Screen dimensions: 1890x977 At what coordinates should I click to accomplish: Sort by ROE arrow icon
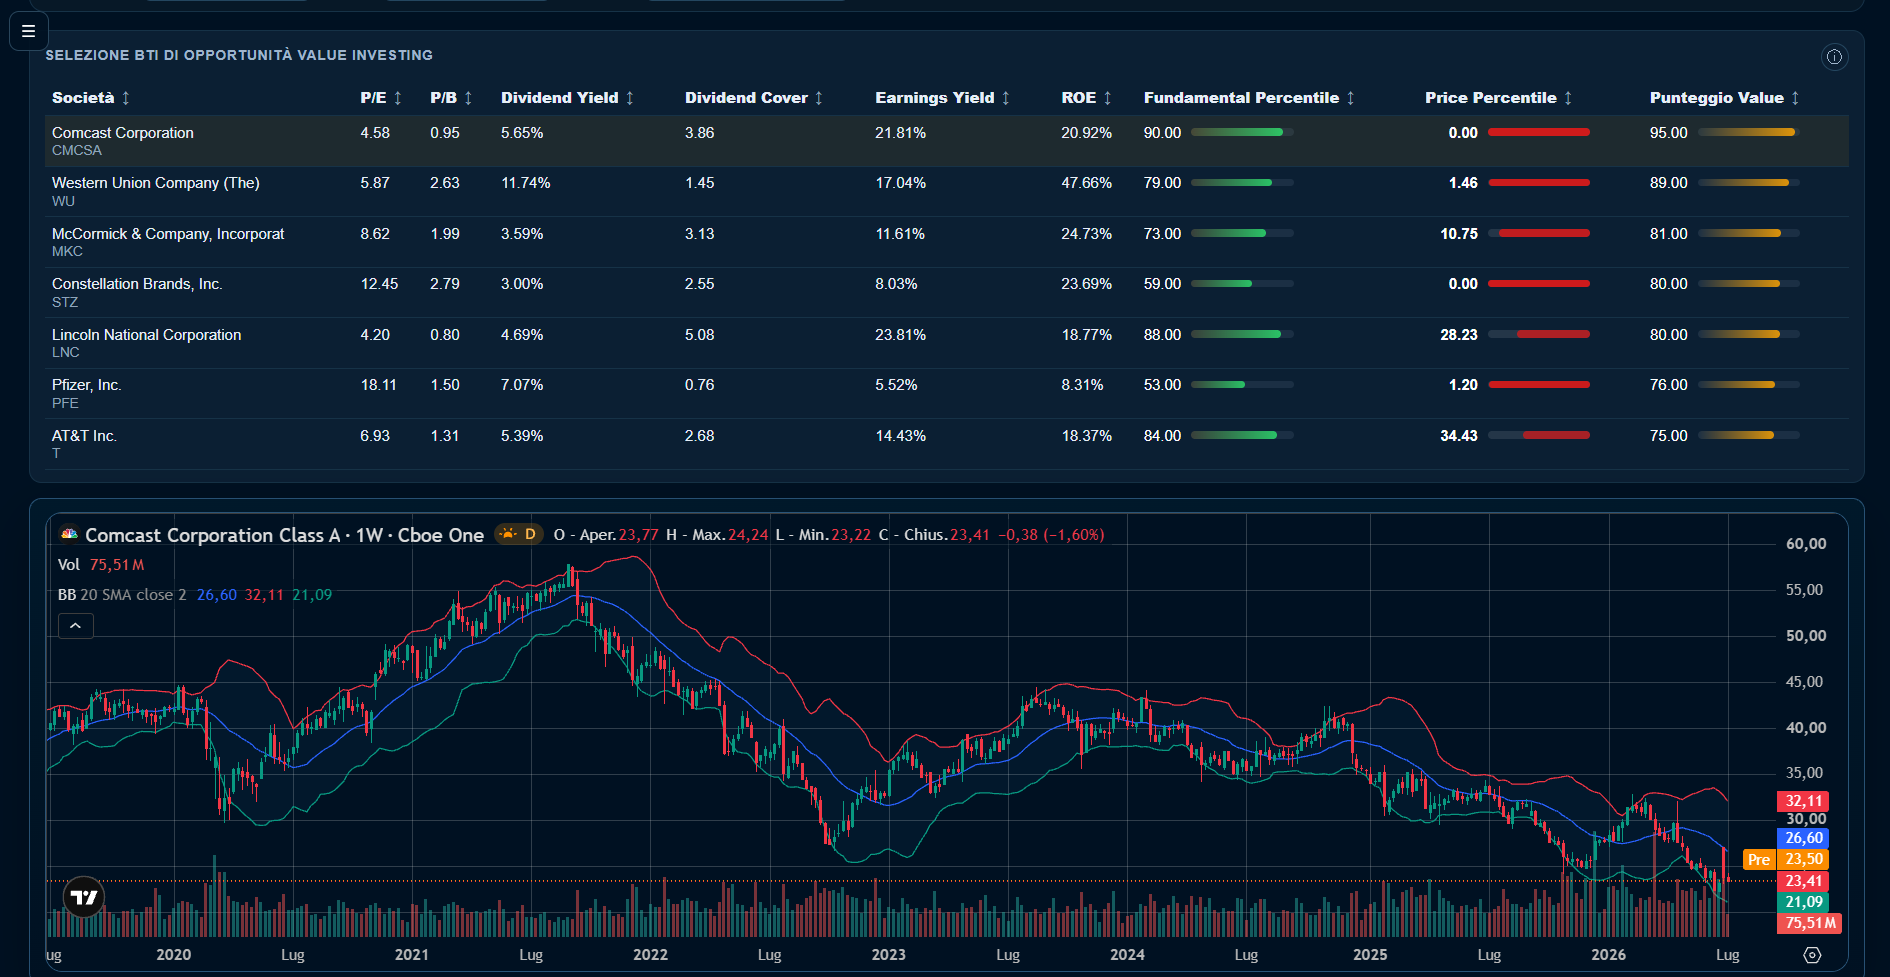(1108, 98)
